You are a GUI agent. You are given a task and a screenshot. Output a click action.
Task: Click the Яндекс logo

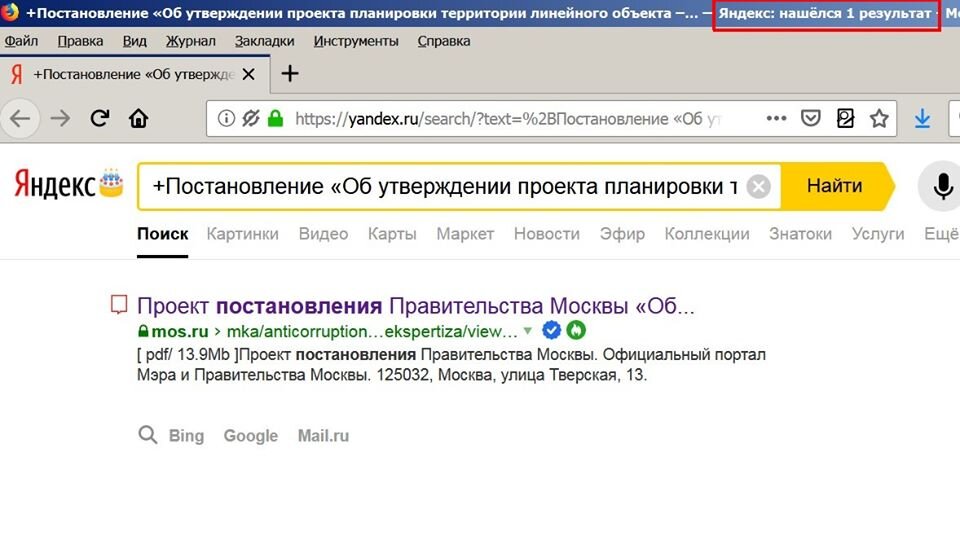(x=55, y=185)
